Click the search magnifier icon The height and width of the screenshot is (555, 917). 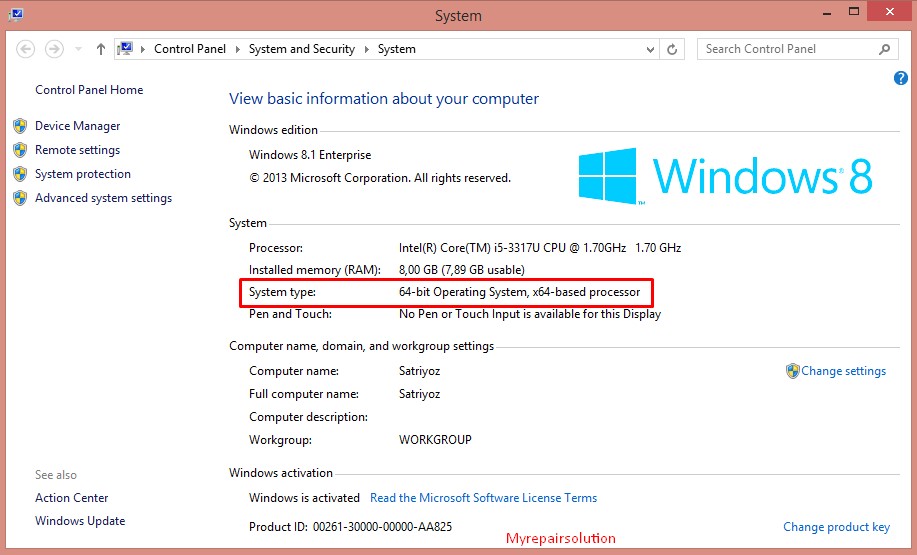coord(885,49)
